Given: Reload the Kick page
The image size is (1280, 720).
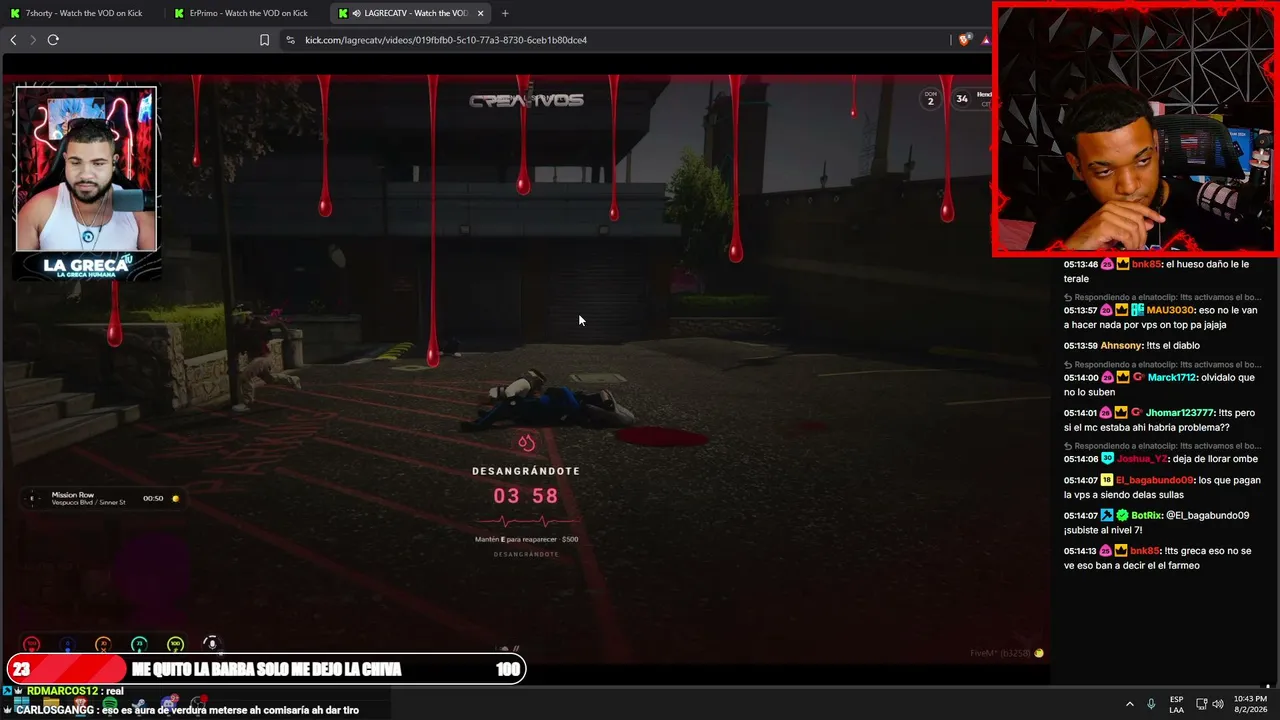Looking at the screenshot, I should (53, 40).
